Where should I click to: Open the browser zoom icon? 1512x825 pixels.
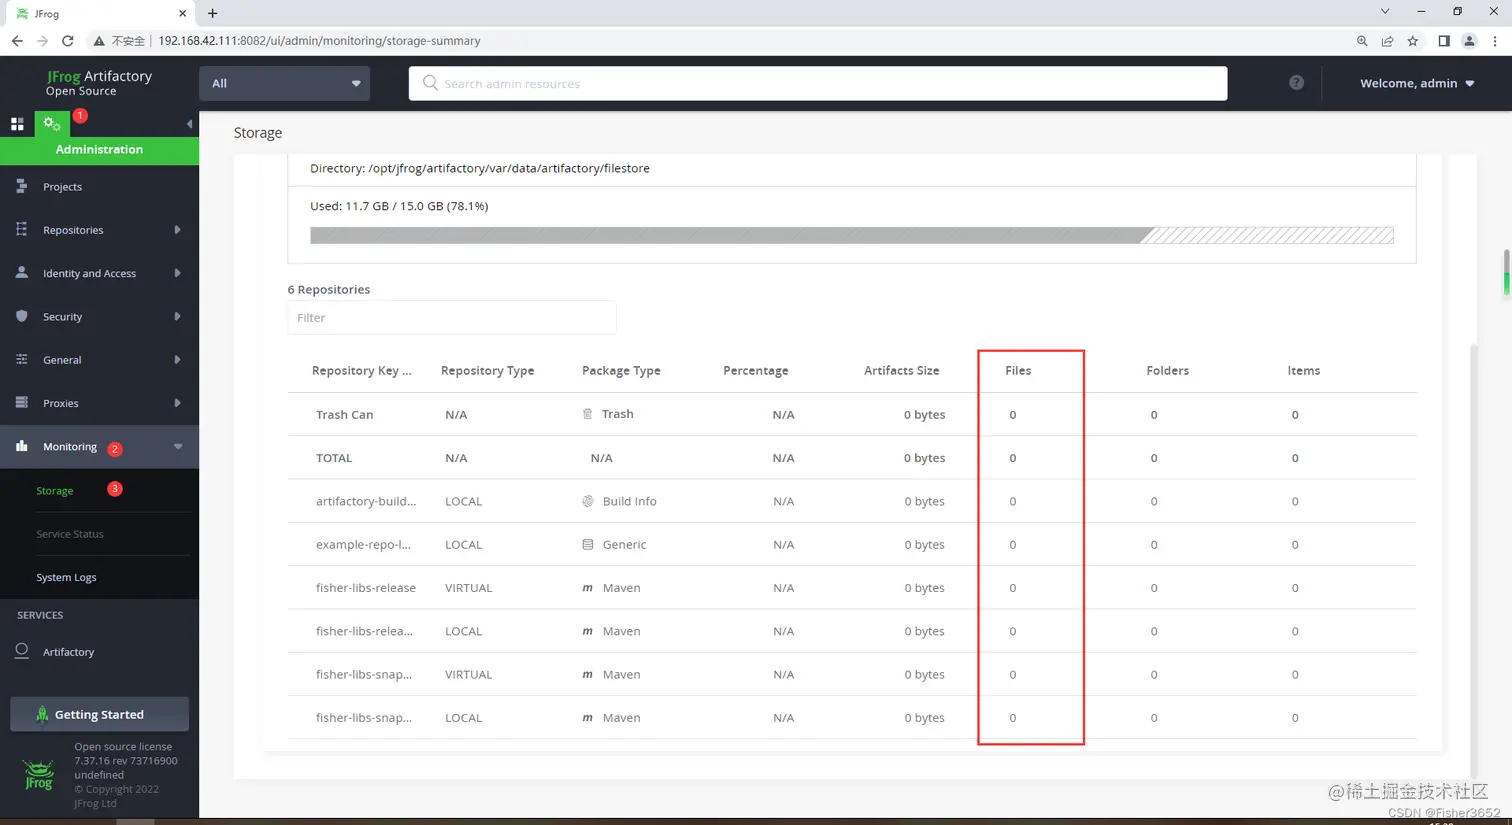pos(1362,41)
